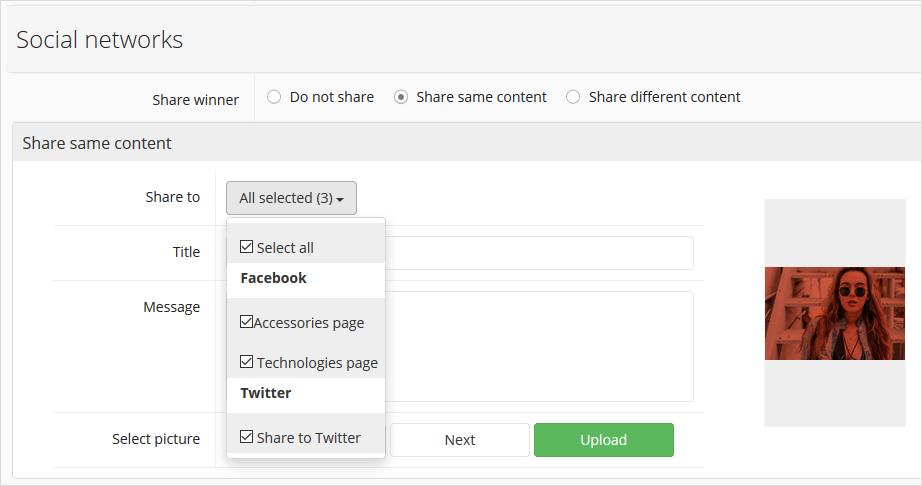The height and width of the screenshot is (486, 922).
Task: Toggle the 'Select all' checkbox
Action: 246,247
